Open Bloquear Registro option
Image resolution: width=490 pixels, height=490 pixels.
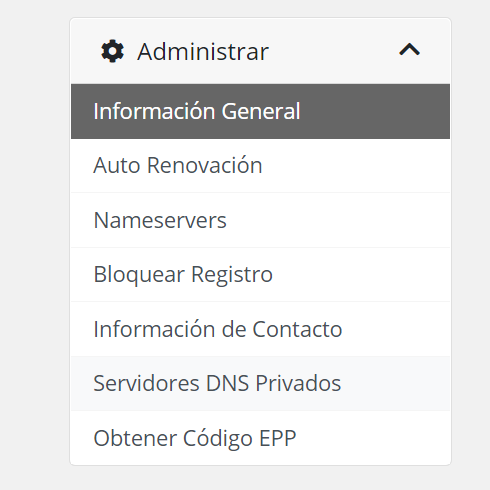point(260,275)
